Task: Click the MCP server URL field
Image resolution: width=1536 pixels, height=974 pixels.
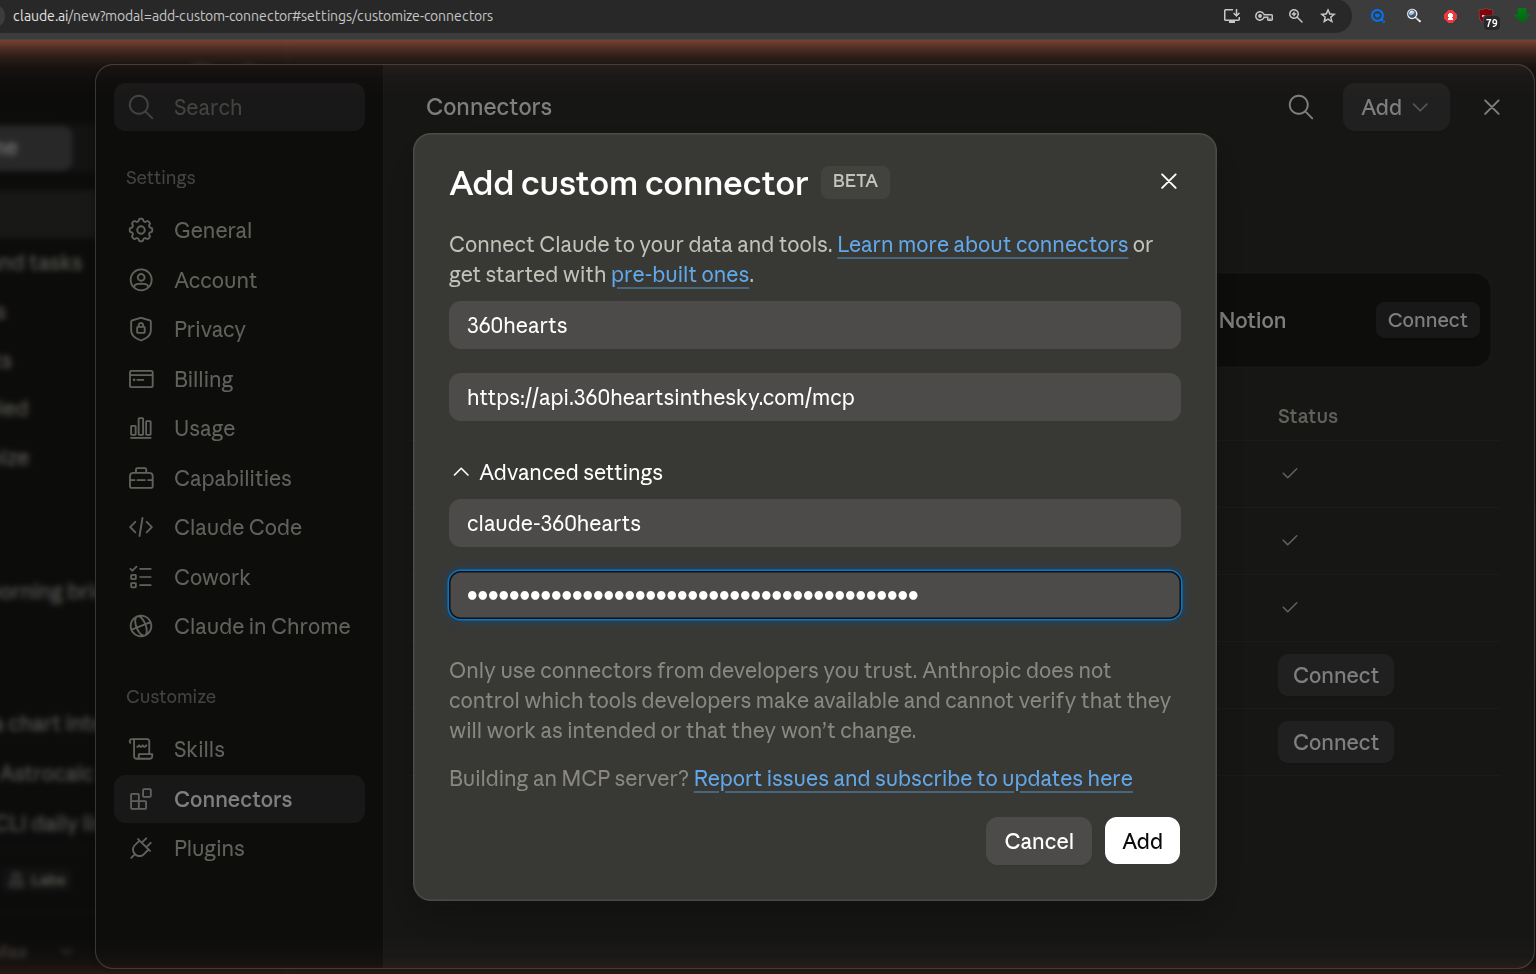Action: [814, 397]
